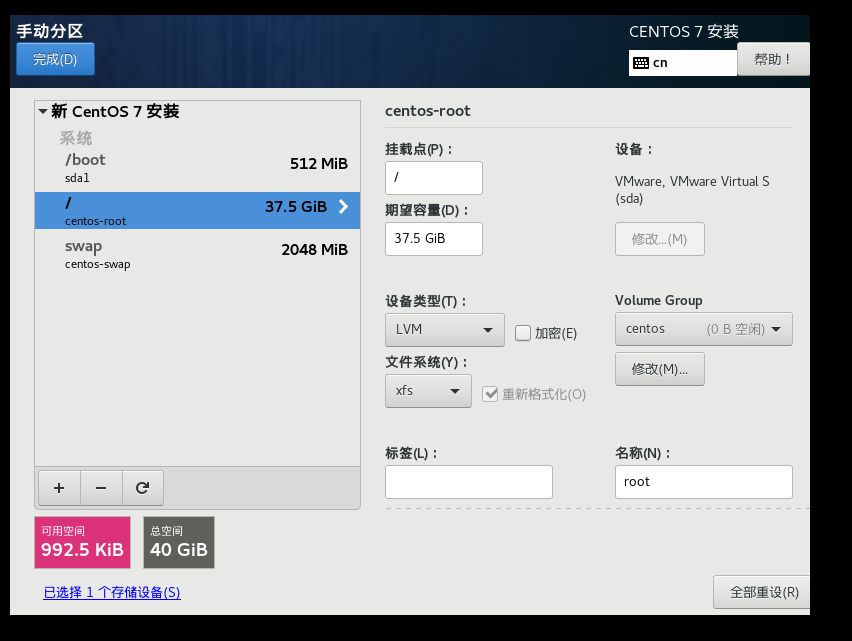The height and width of the screenshot is (641, 852).
Task: Open the 文件系统 xfs dropdown
Action: tap(428, 391)
